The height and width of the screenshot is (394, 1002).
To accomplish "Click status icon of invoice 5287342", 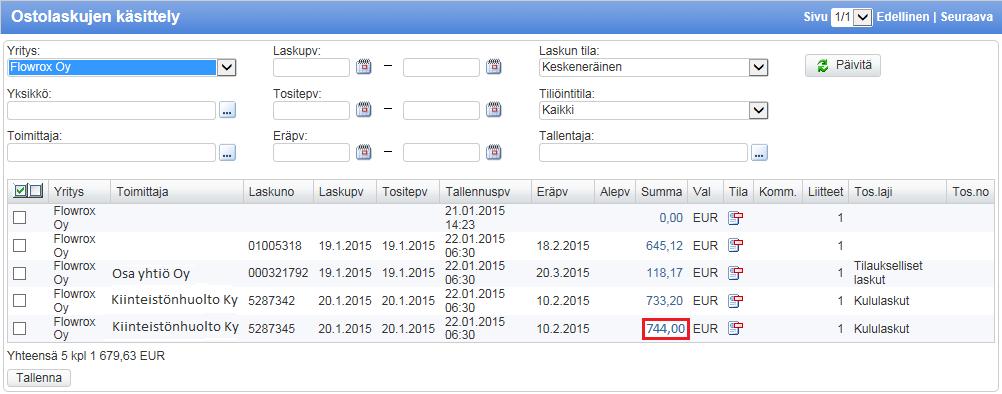I will coord(736,300).
